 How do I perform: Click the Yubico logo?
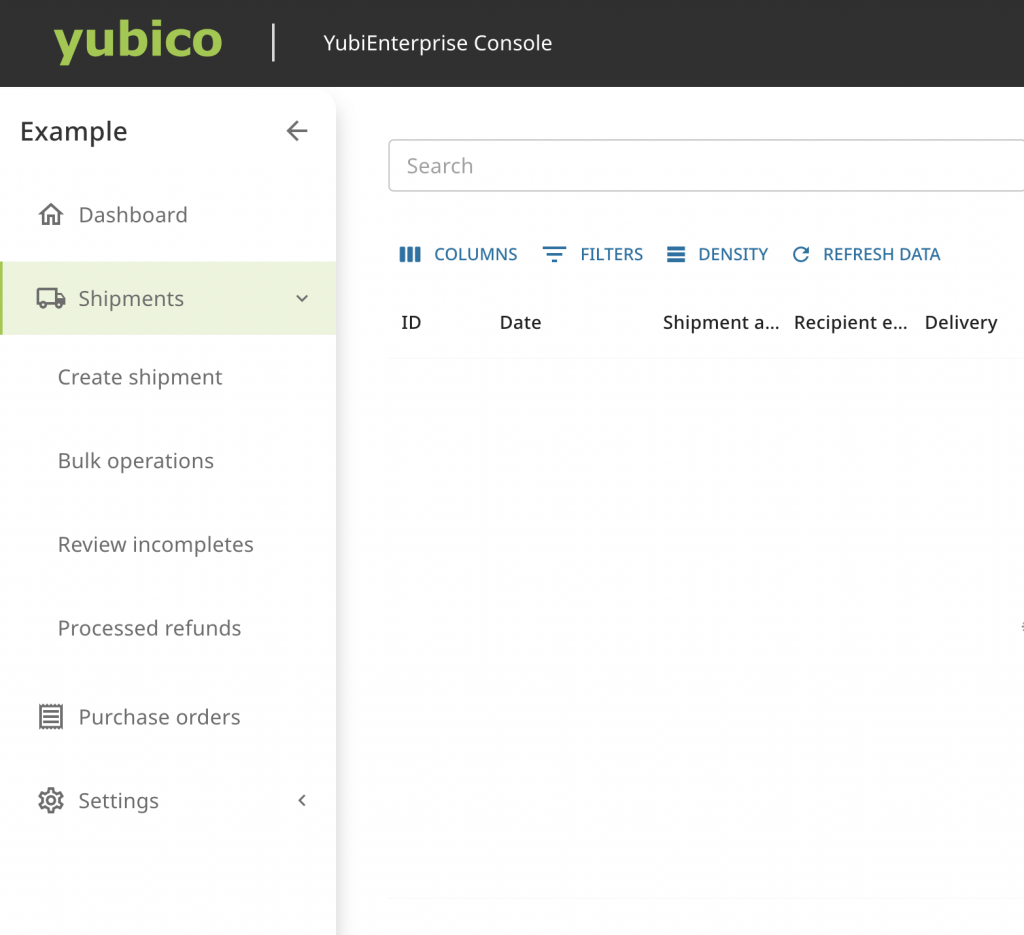tap(137, 43)
